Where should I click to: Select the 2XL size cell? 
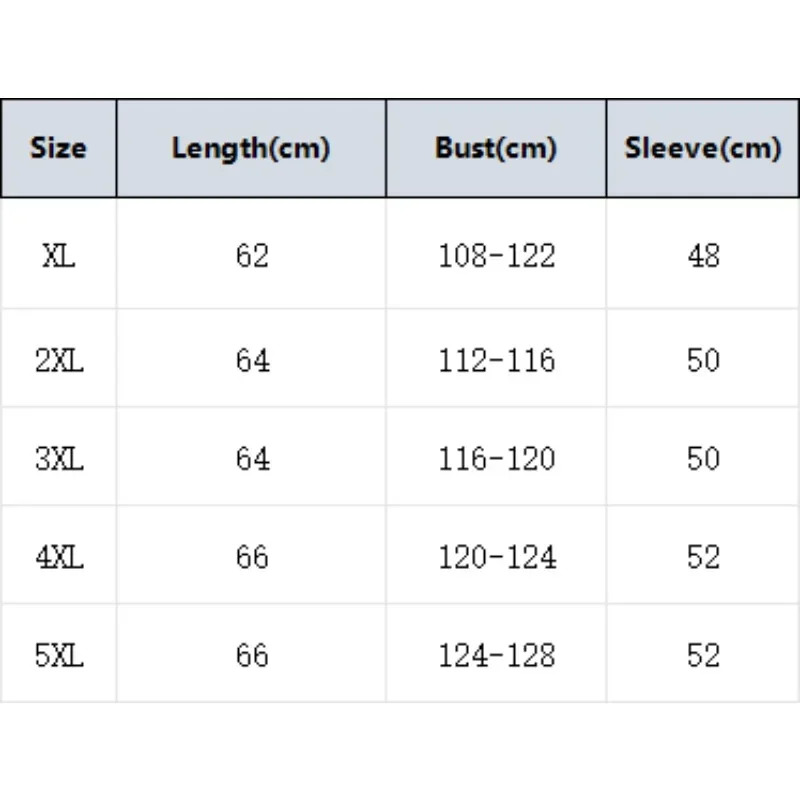coord(58,360)
